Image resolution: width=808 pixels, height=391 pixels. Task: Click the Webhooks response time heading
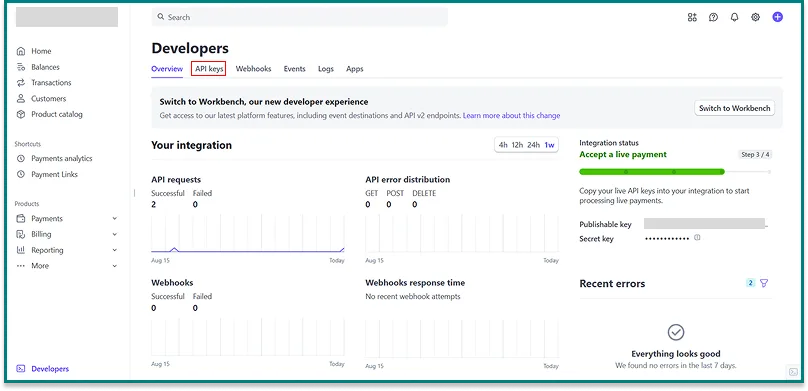(415, 283)
